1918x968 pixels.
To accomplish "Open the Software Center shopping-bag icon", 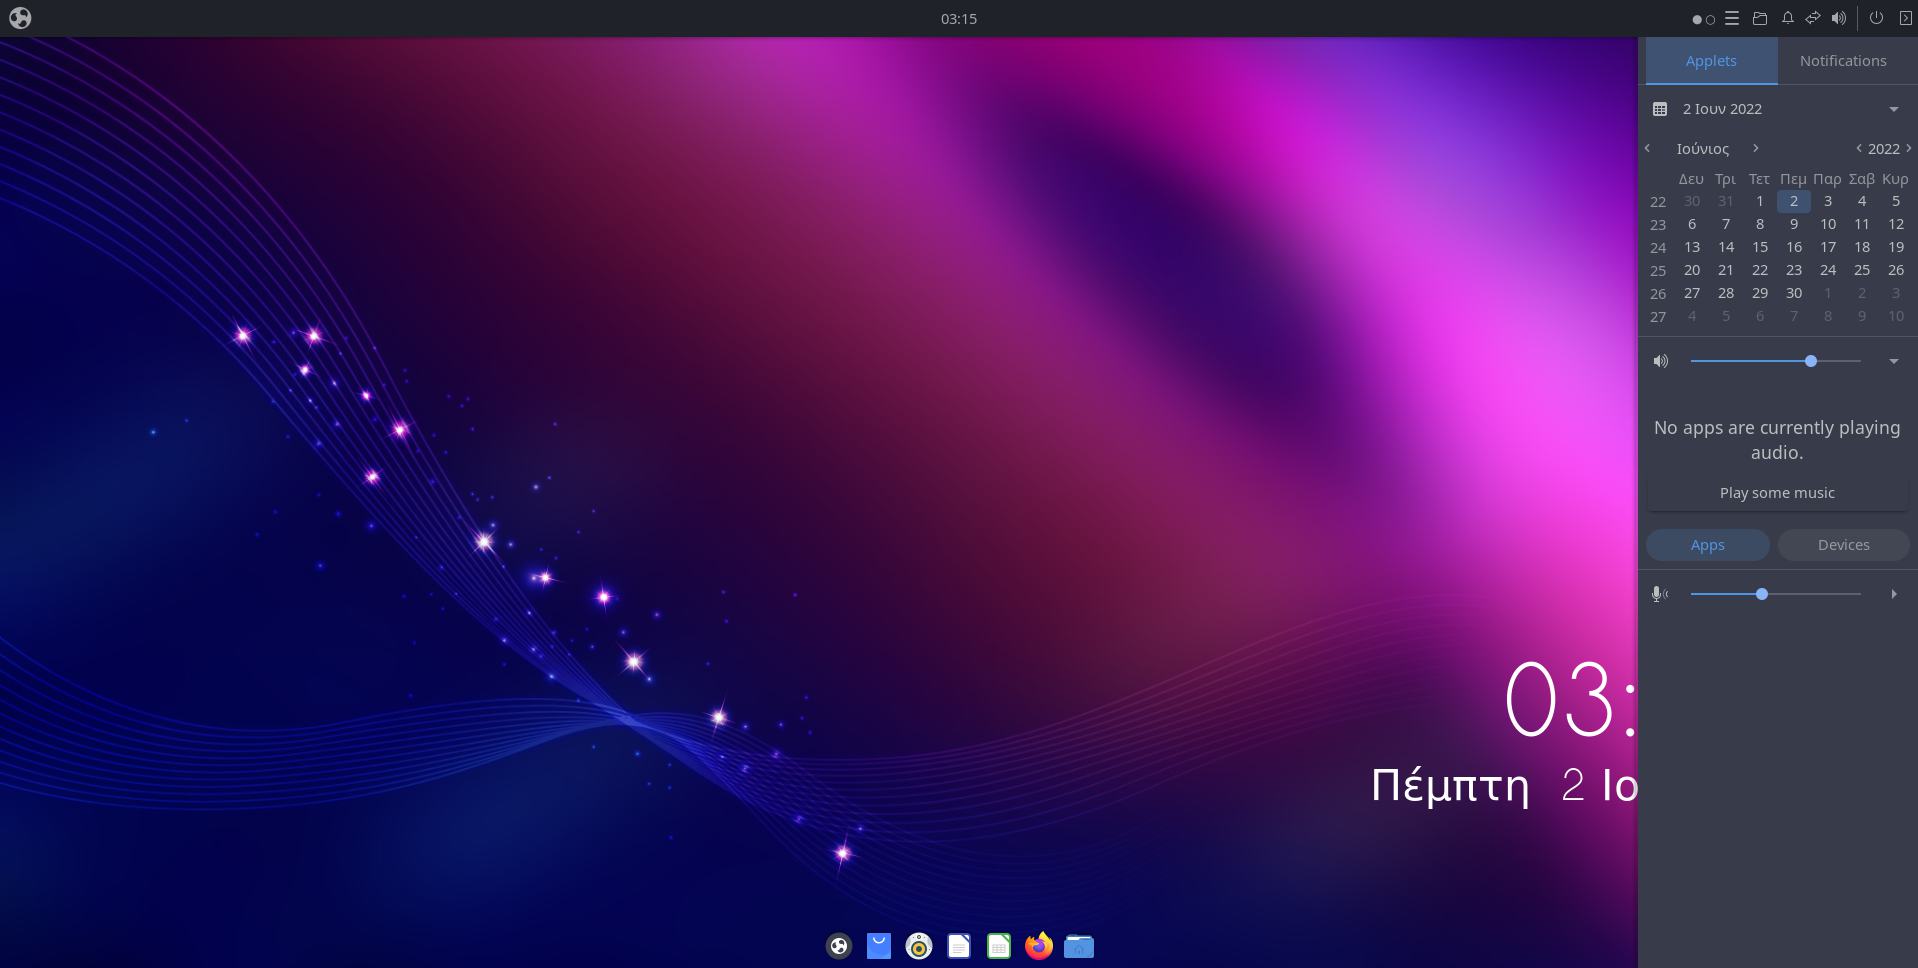I will tap(879, 946).
